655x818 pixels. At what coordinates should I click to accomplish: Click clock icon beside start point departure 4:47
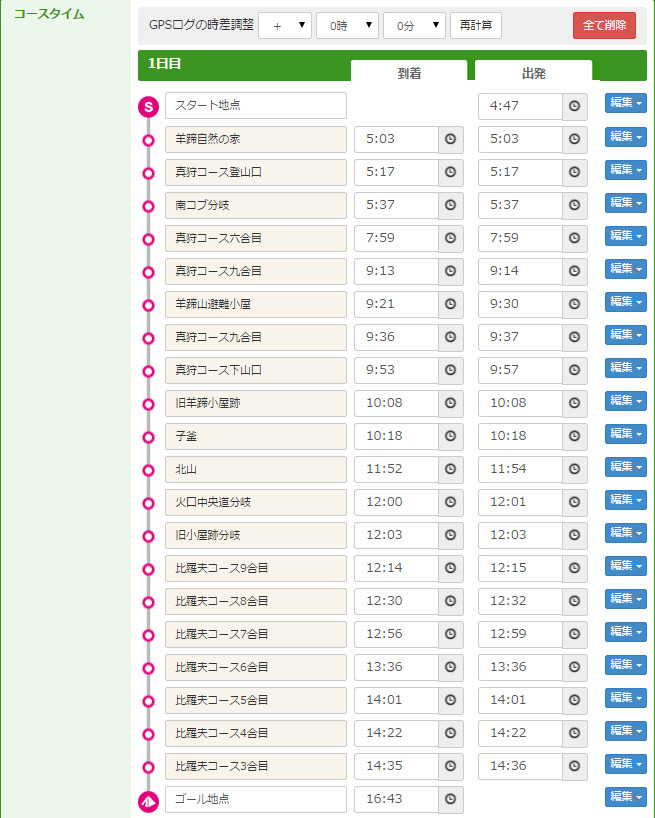tap(574, 107)
